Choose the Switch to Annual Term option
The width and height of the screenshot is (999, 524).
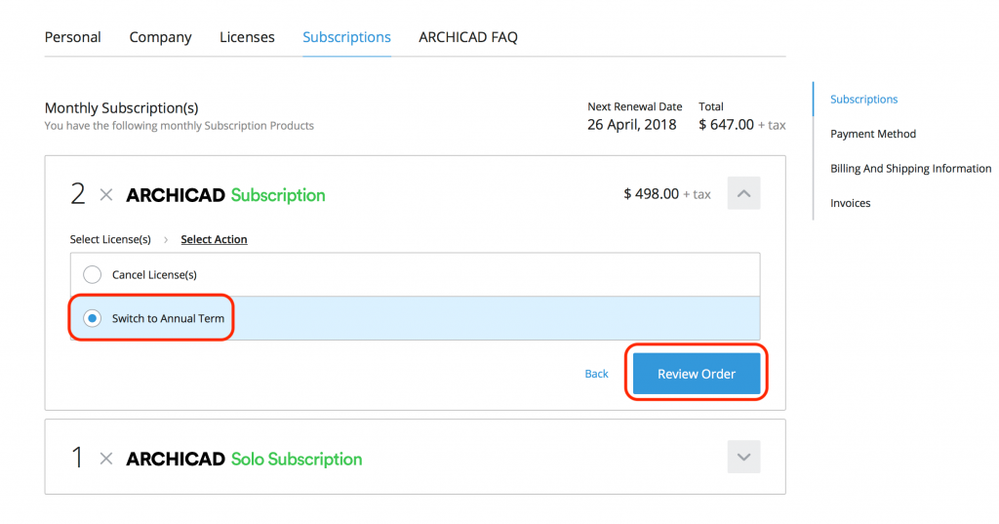point(92,319)
